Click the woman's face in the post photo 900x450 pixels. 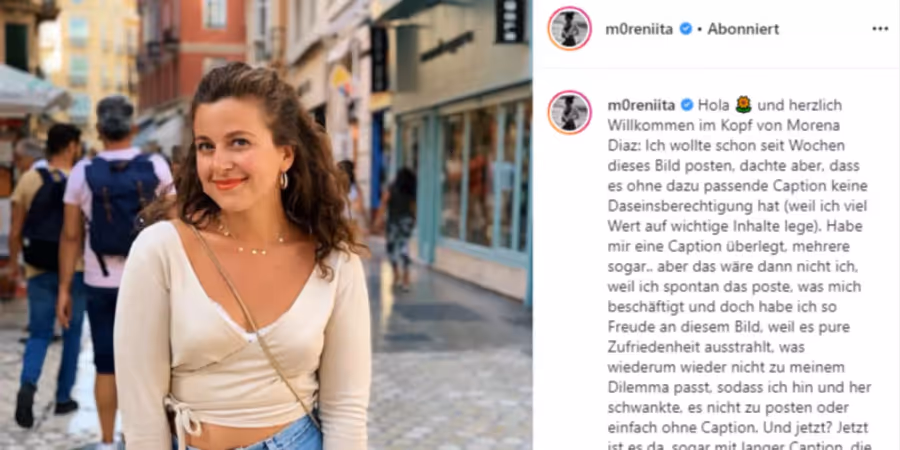232,152
